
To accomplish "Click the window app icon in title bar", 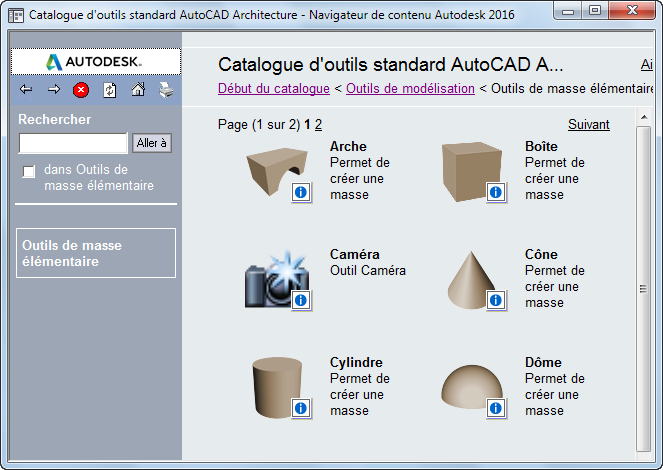I will pos(16,16).
